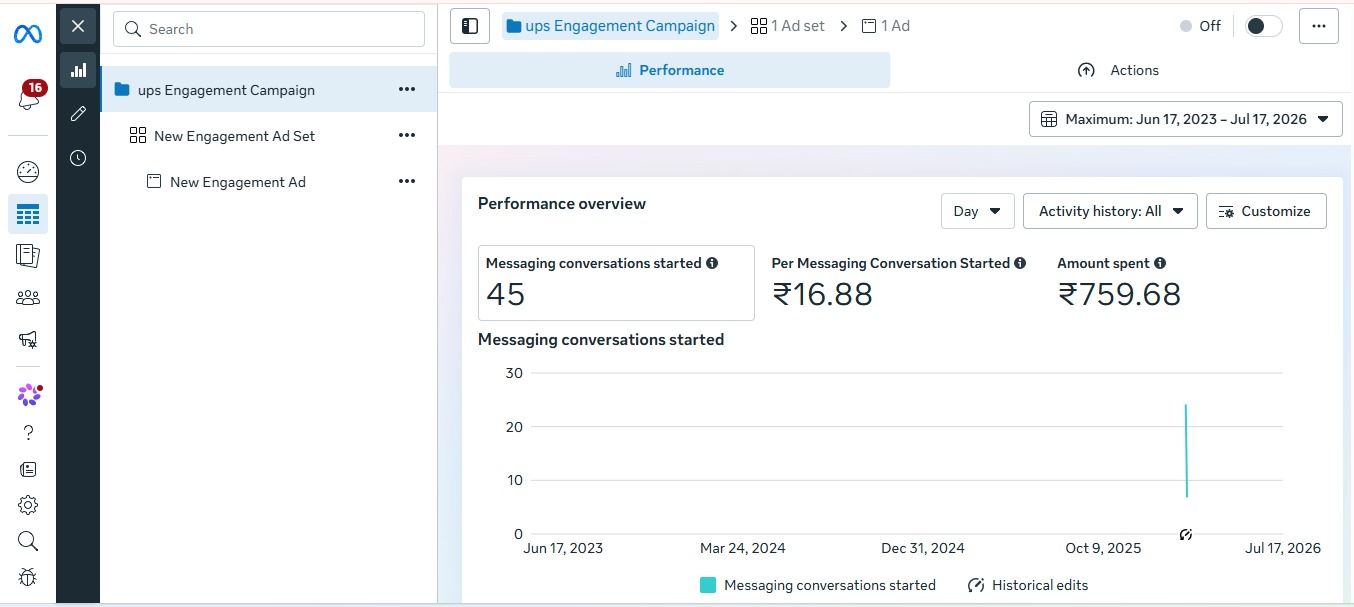The height and width of the screenshot is (607, 1354).
Task: Switch to the Performance tab
Action: [x=669, y=70]
